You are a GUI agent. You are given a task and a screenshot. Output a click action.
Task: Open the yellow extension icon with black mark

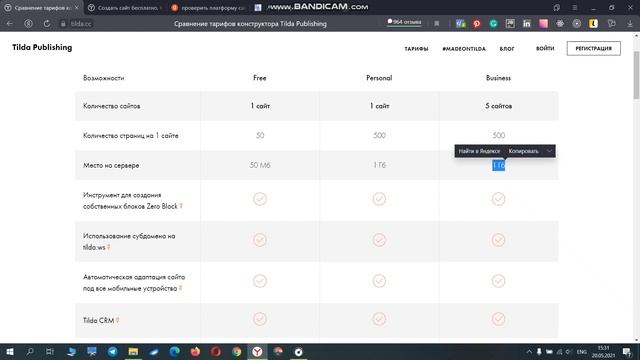pos(593,24)
